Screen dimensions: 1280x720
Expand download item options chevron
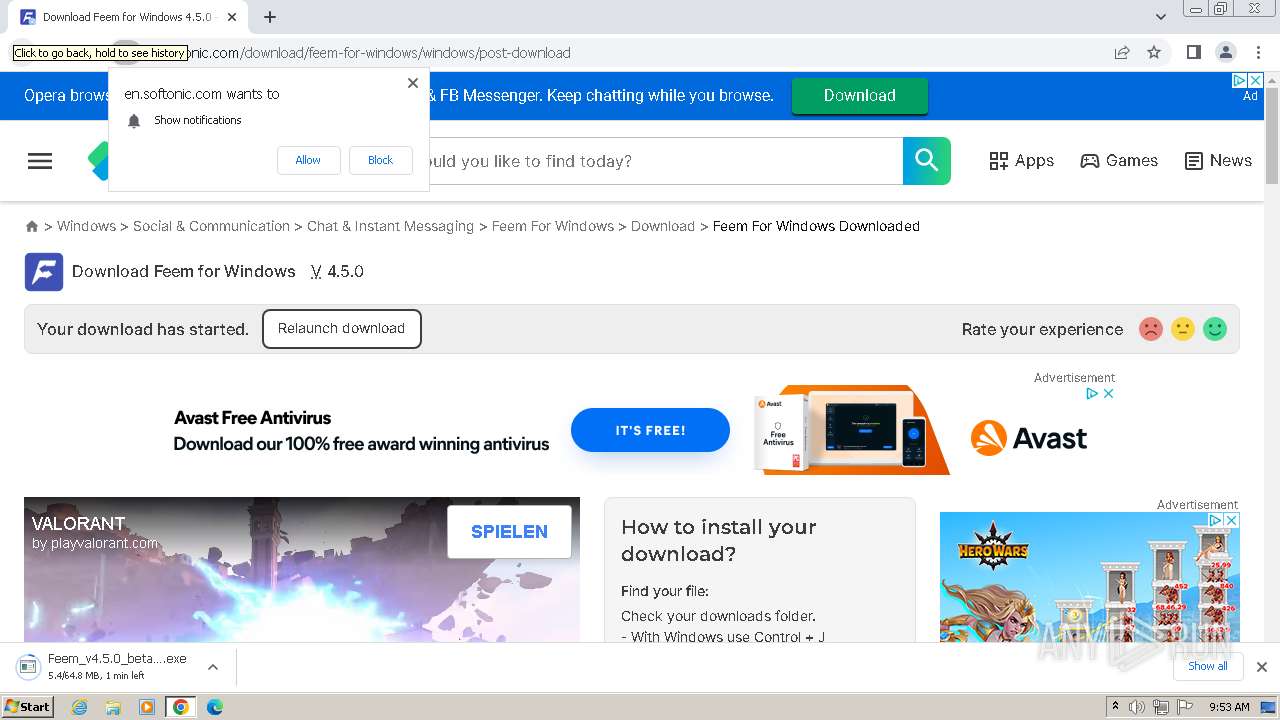[x=213, y=667]
